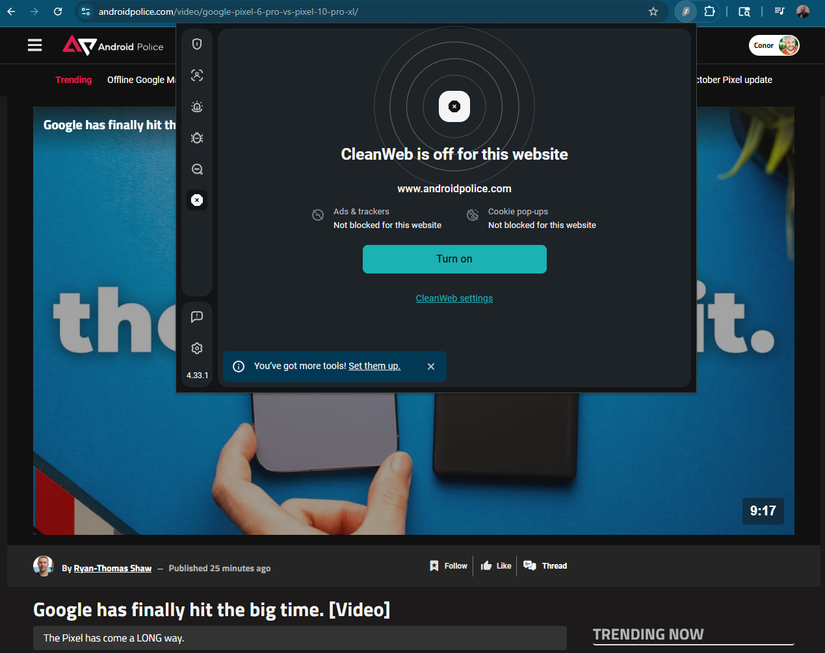Click the Surfshark extension icon in toolbar
Screen dimensions: 825x653
tap(685, 12)
